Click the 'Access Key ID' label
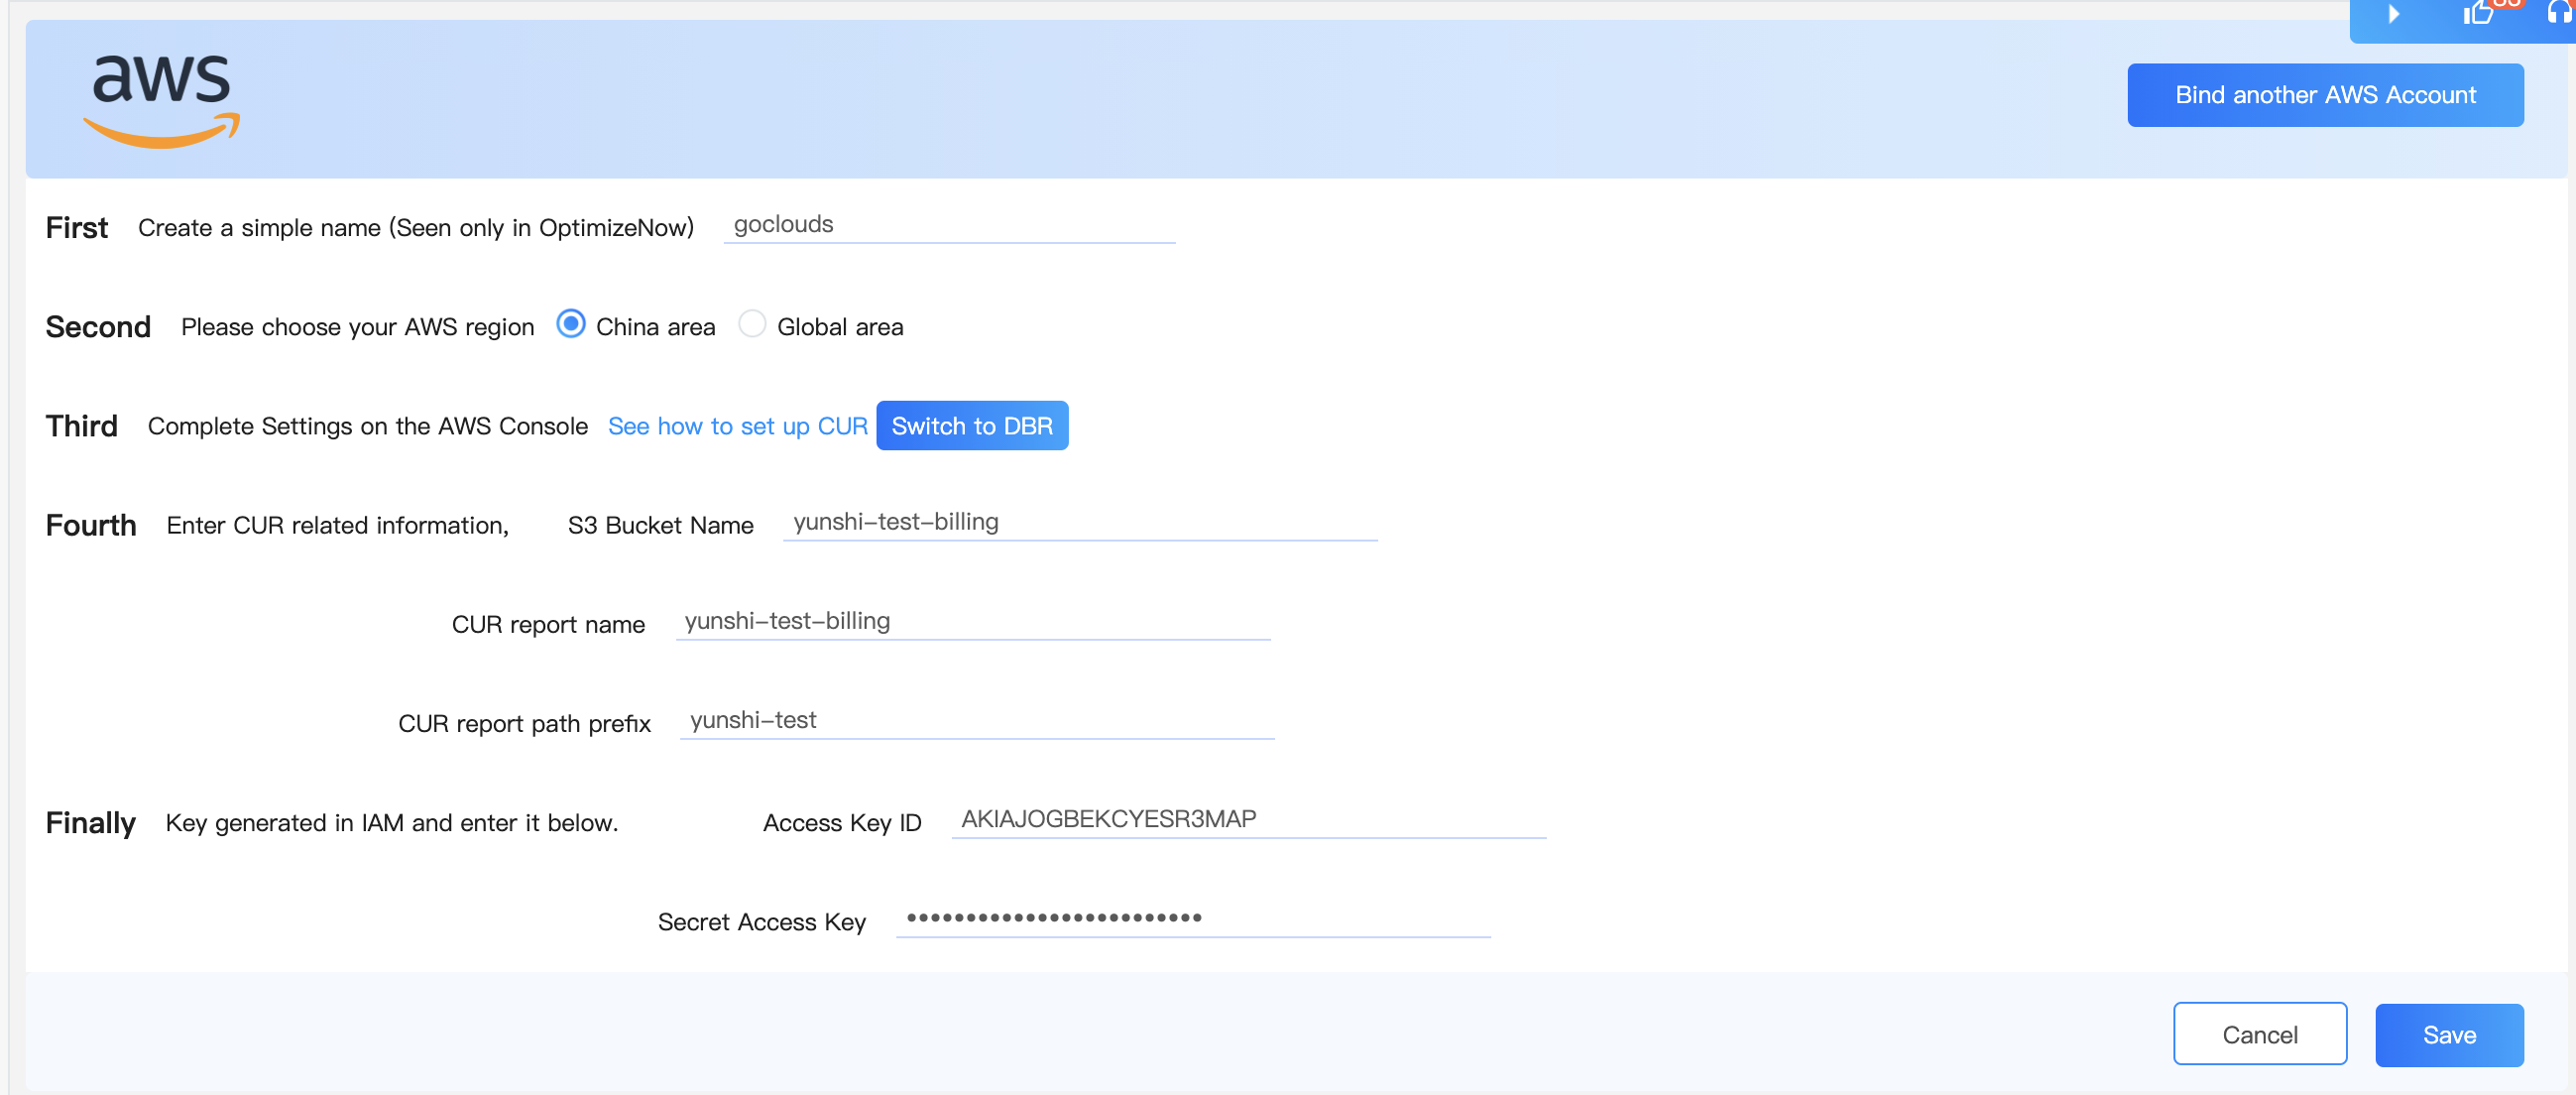 pos(842,823)
